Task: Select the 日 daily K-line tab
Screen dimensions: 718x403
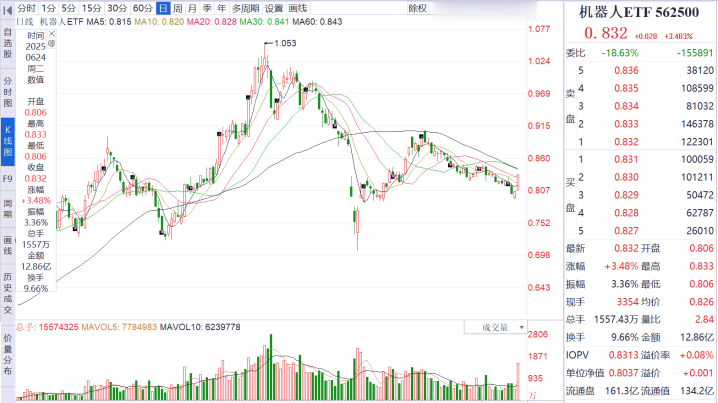Action: coord(163,8)
